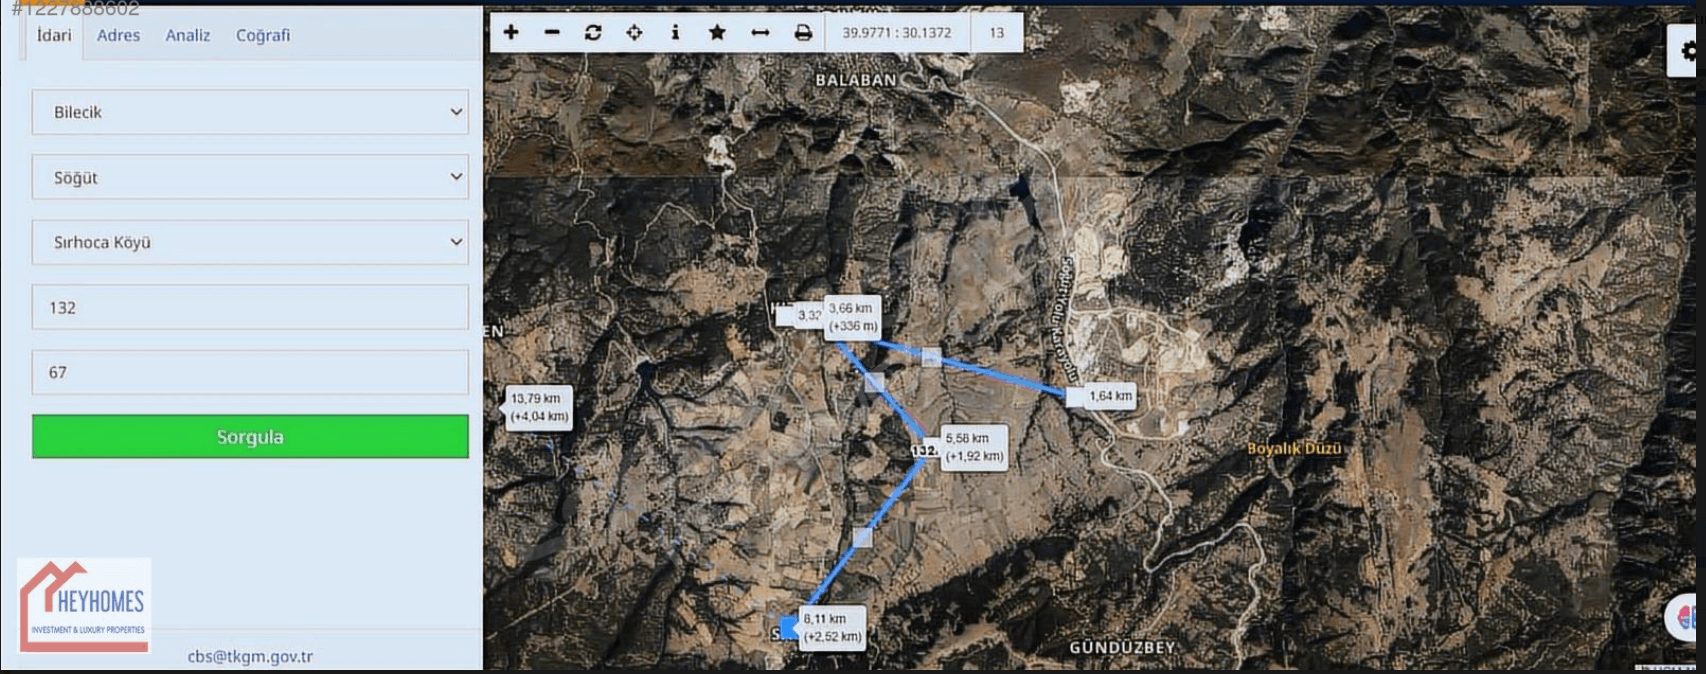Screen dimensions: 1706x674
Task: Open the cbs@tkgm.gov.tr email link
Action: coord(250,657)
